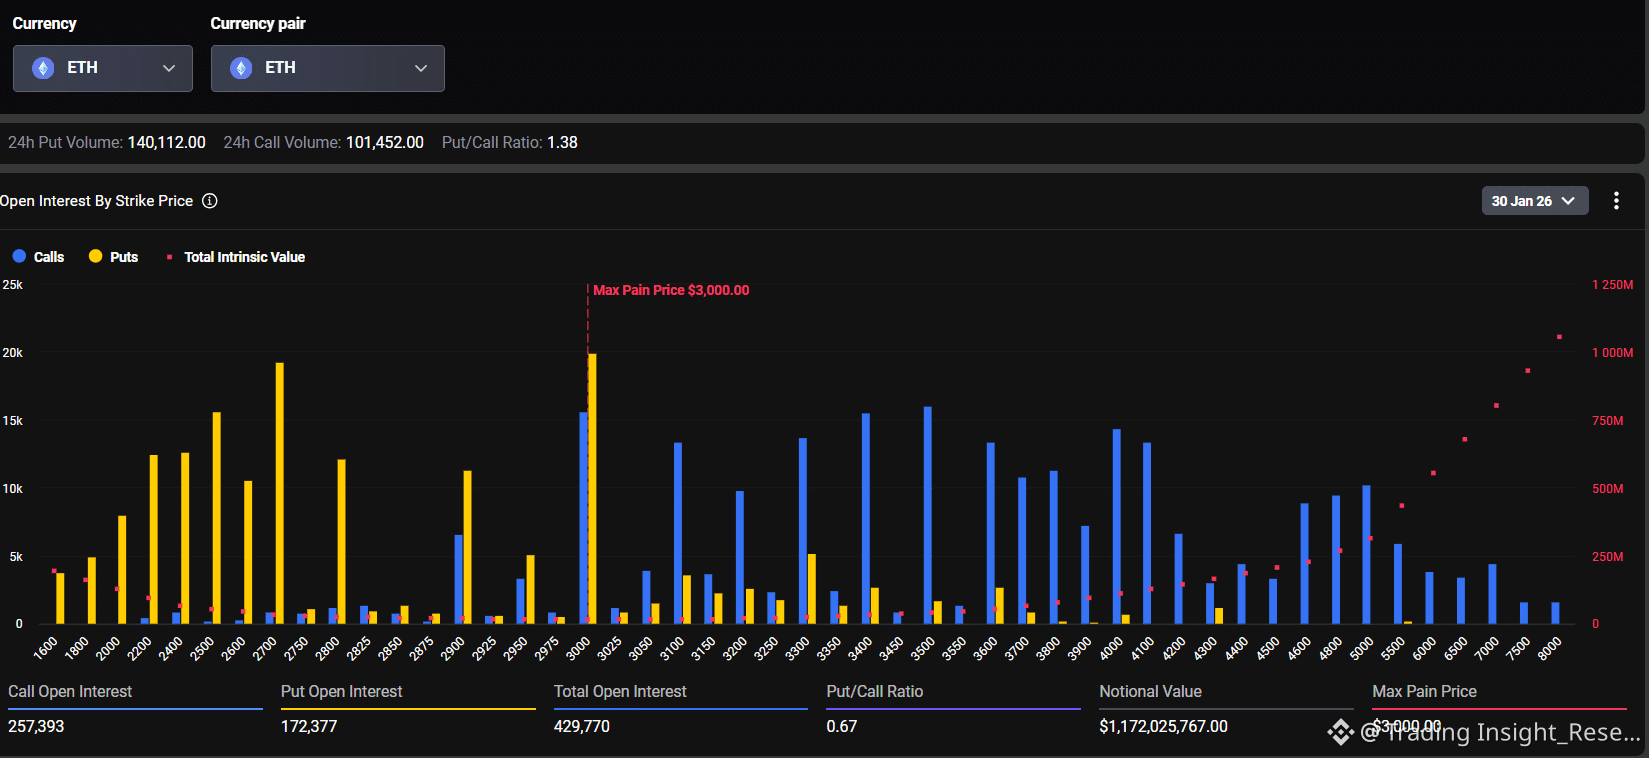Click the info icon beside Open Interest title
This screenshot has width=1649, height=758.
pos(210,201)
